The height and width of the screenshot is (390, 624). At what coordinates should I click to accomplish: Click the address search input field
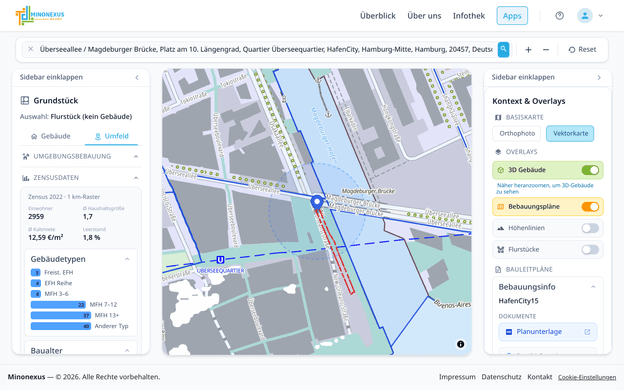point(266,49)
